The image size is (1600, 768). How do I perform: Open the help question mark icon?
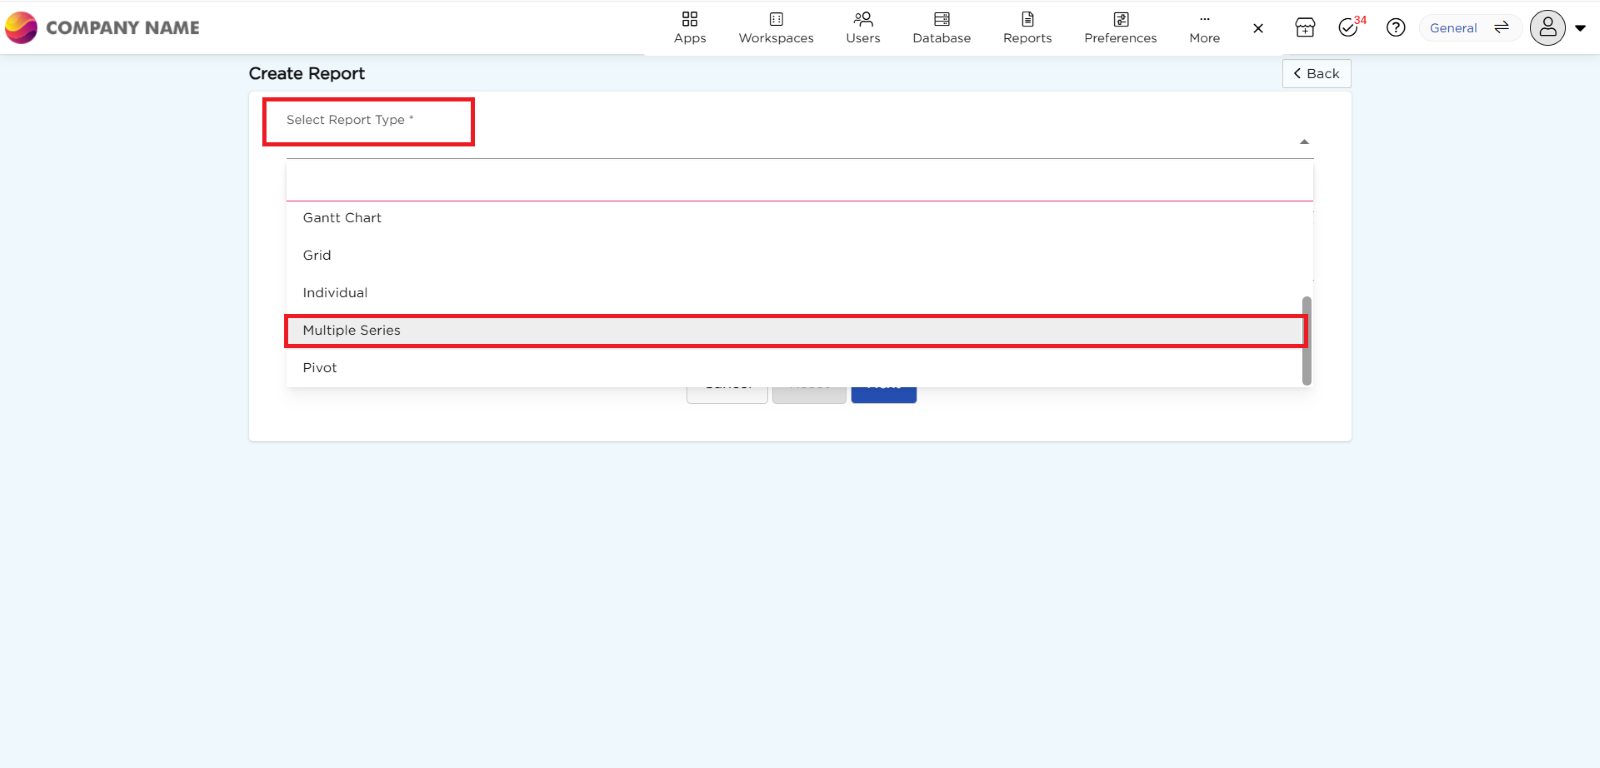(1396, 28)
